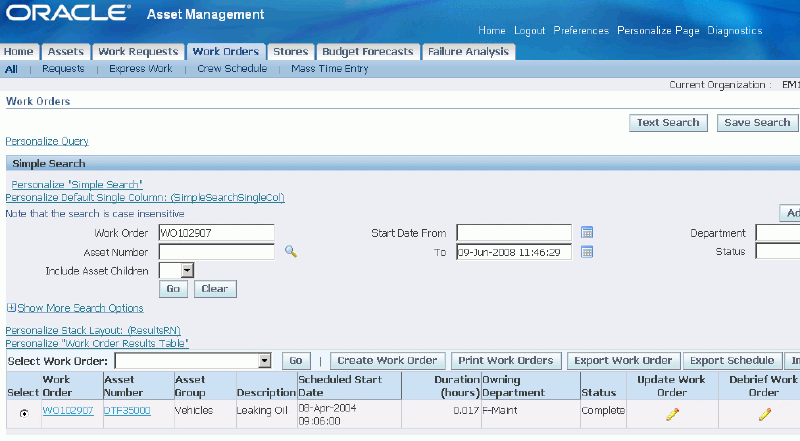The height and width of the screenshot is (441, 800).
Task: Open the Mass Time Entry subtab
Action: coord(330,69)
